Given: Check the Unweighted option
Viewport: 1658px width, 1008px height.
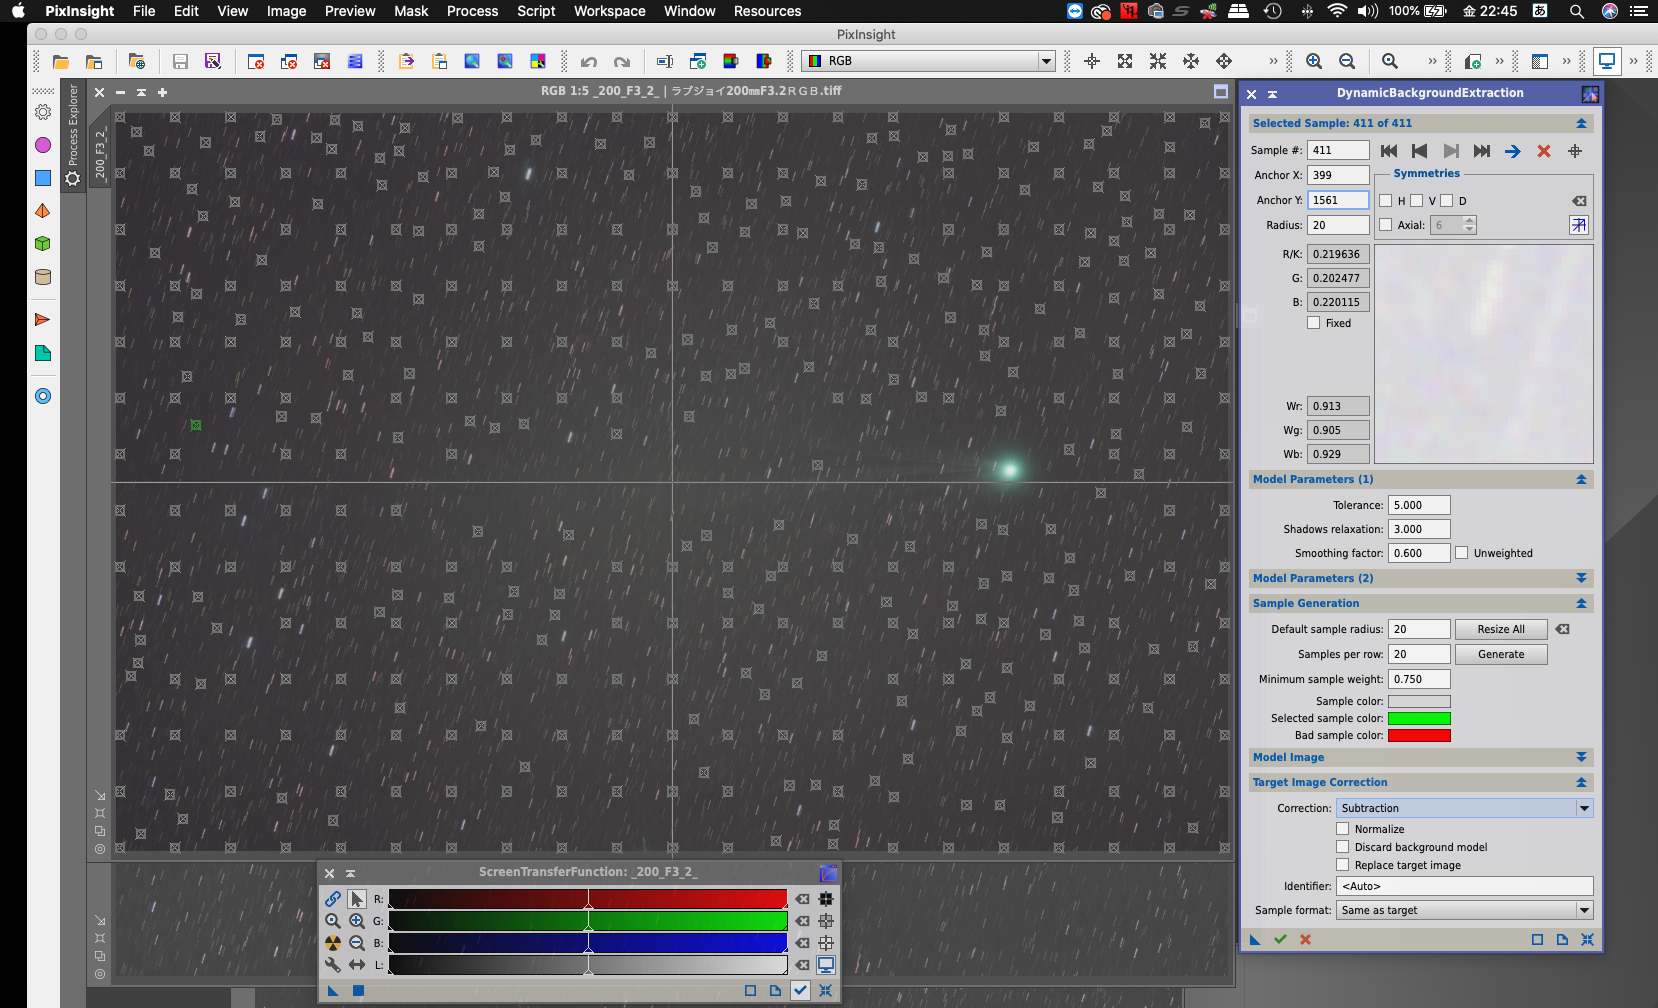Looking at the screenshot, I should pos(1462,553).
